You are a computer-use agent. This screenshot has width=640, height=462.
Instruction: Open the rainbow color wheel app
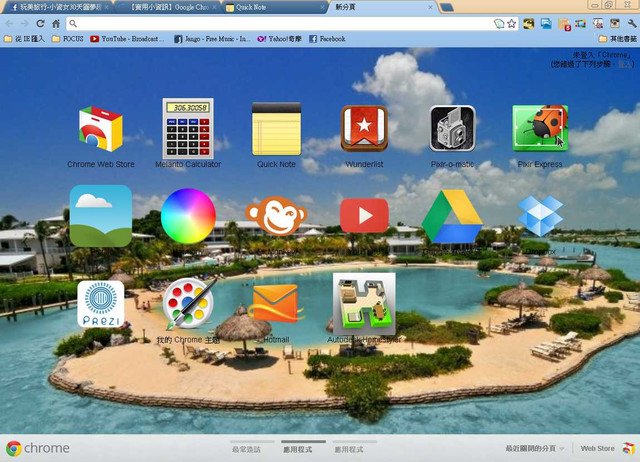[188, 216]
